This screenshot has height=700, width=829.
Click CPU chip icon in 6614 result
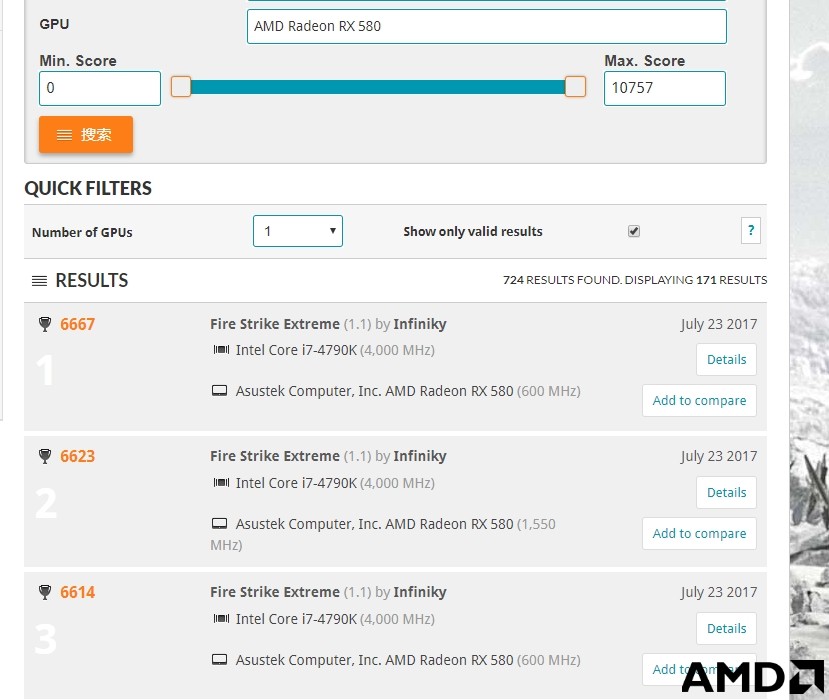click(221, 618)
